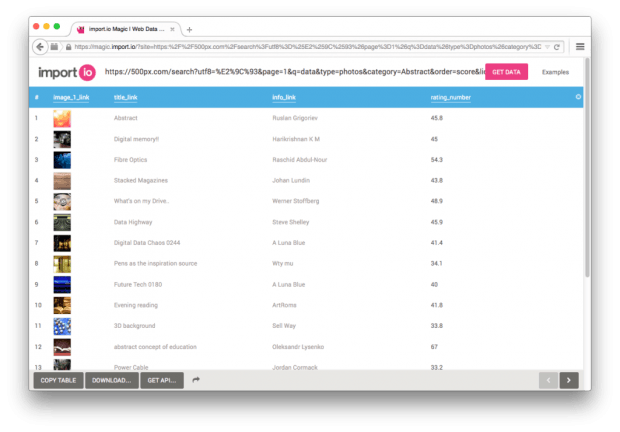Viewport: 620px width, 432px height.
Task: Click the browser back arrow button
Action: tap(40, 47)
